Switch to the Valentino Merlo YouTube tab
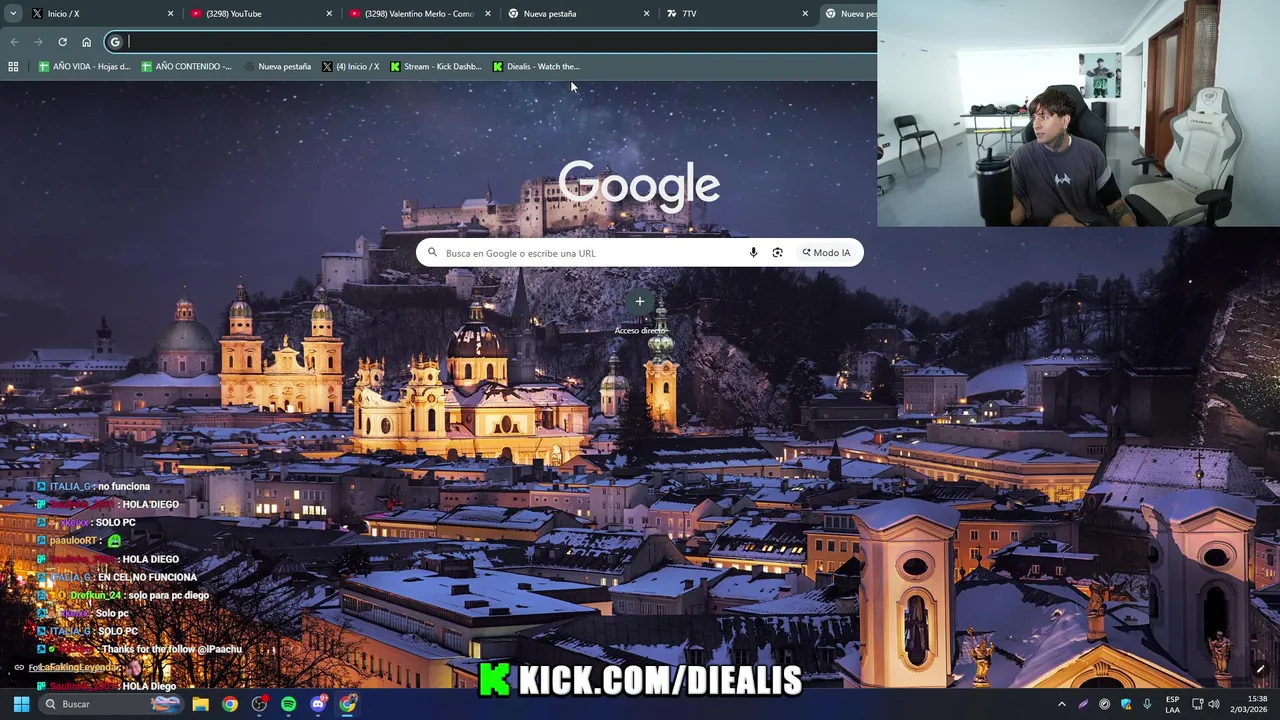1280x720 pixels. click(x=421, y=14)
